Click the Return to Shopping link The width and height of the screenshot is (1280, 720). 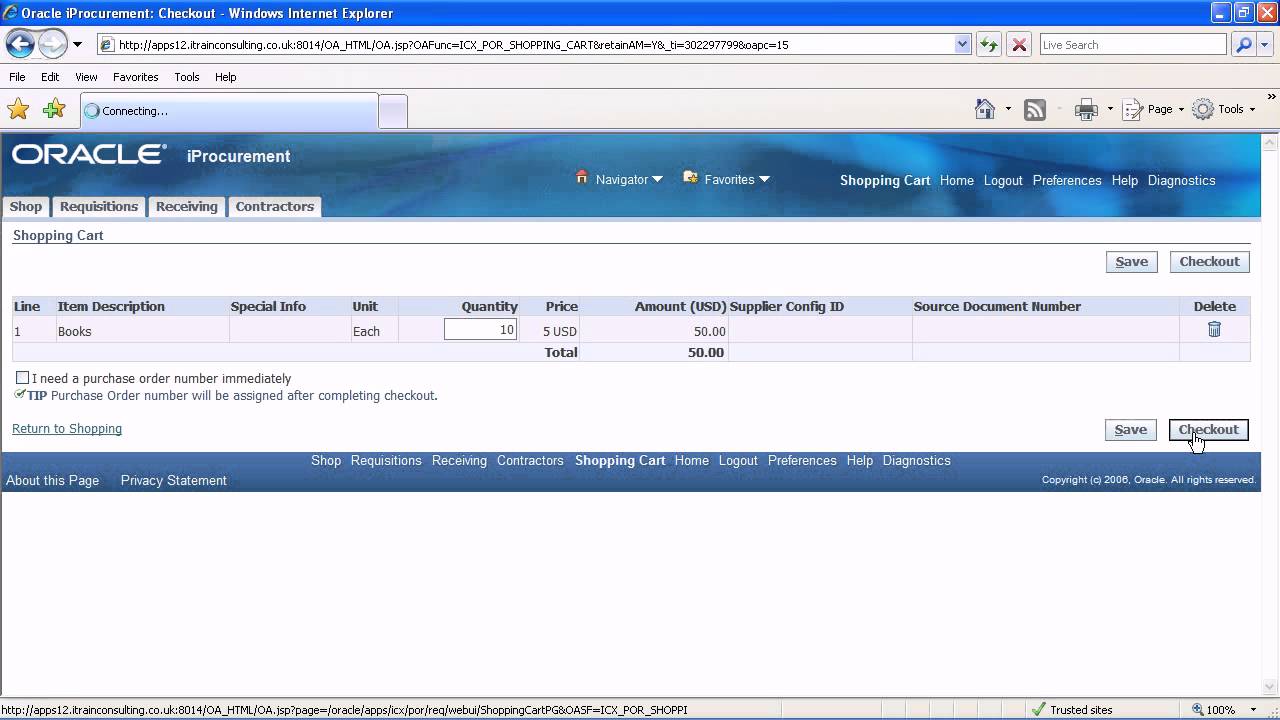67,428
